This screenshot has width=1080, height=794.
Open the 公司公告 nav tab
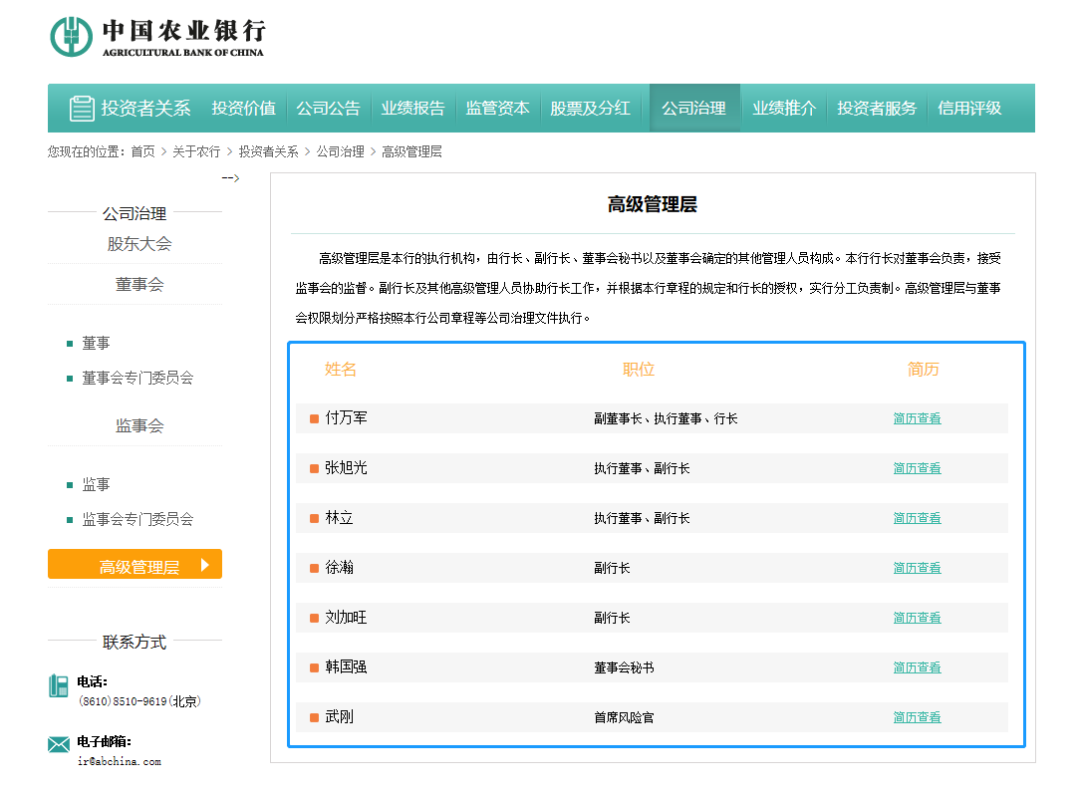[328, 108]
